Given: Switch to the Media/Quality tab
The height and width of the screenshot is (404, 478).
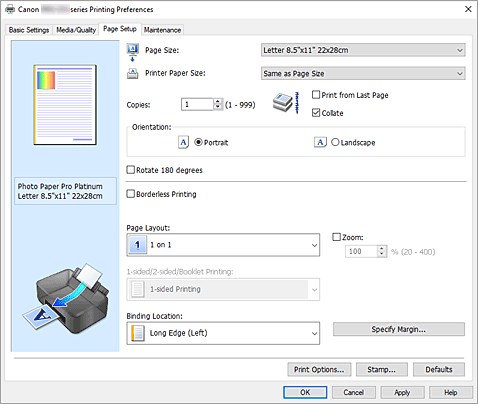Looking at the screenshot, I should click(76, 30).
